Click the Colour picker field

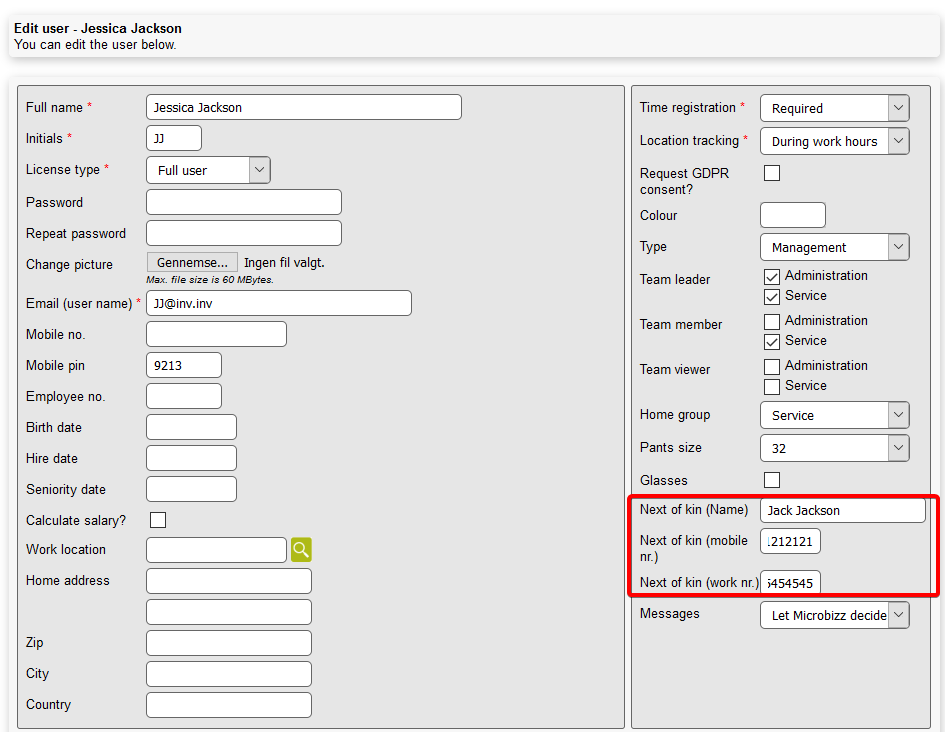coord(792,215)
